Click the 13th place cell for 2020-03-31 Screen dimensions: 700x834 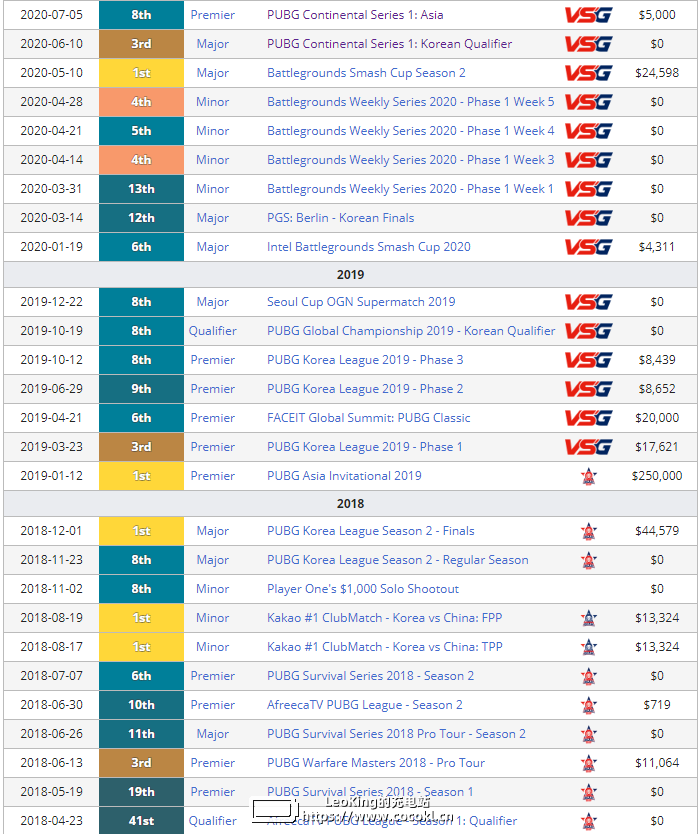tap(141, 189)
